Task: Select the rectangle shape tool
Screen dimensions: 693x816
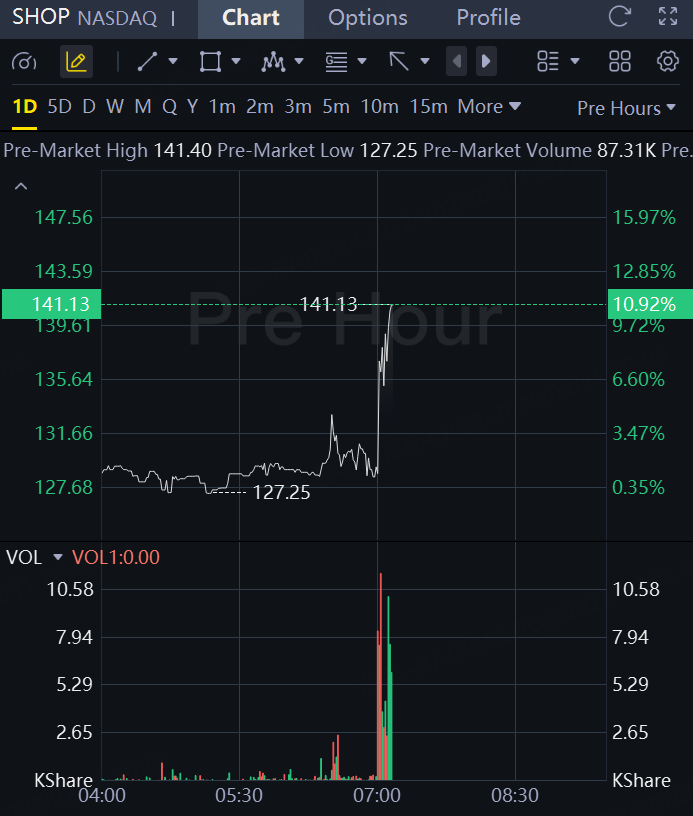Action: 210,61
